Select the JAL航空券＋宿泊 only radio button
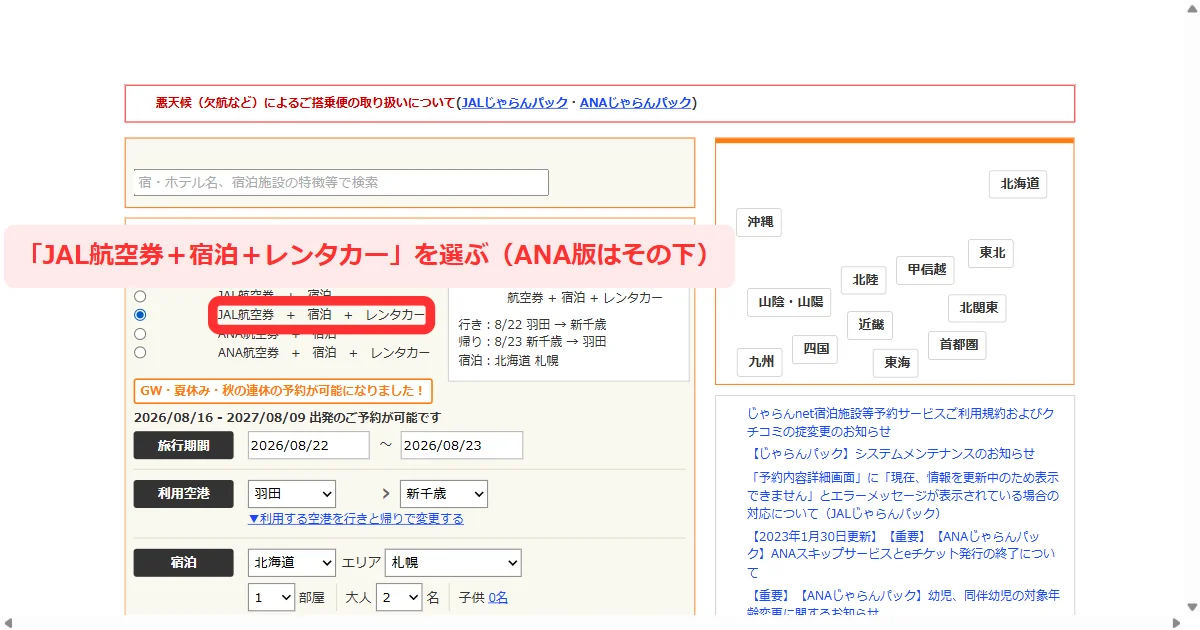This screenshot has height=630, width=1200. click(x=140, y=296)
